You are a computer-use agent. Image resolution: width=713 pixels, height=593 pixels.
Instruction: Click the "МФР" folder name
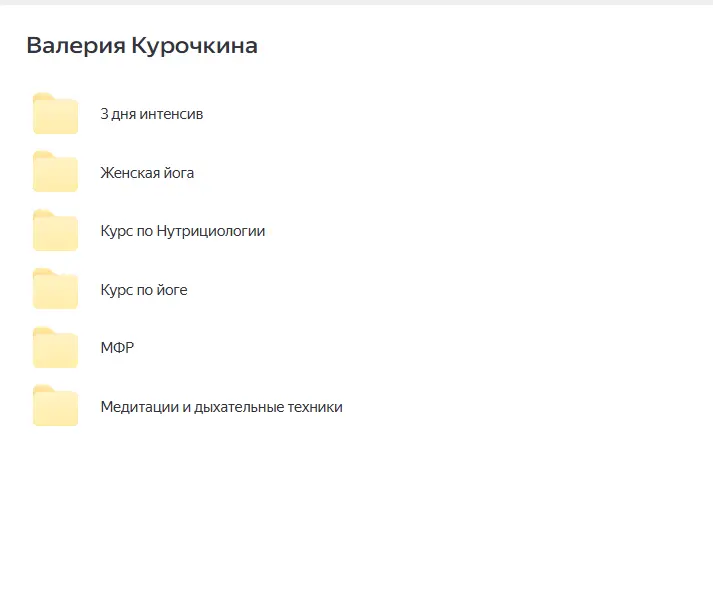117,348
